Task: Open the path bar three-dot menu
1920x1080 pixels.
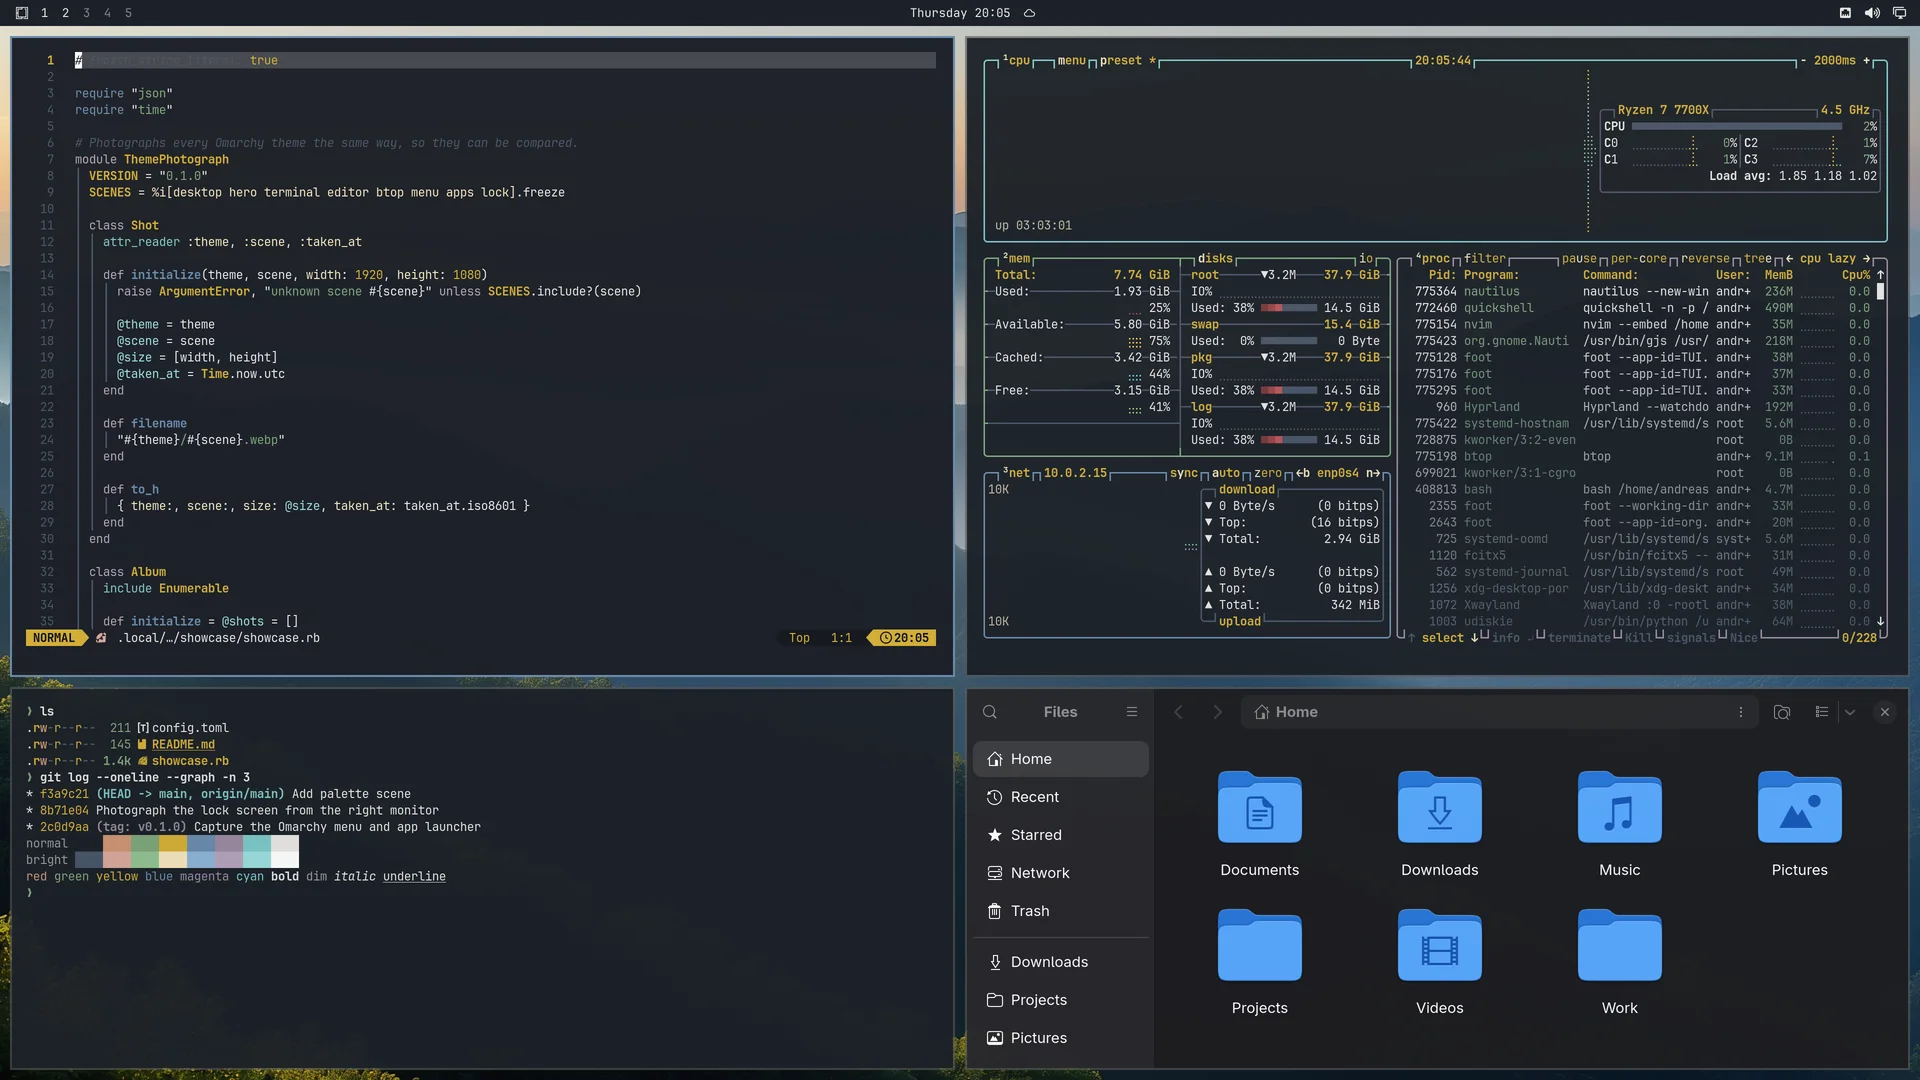Action: point(1741,712)
